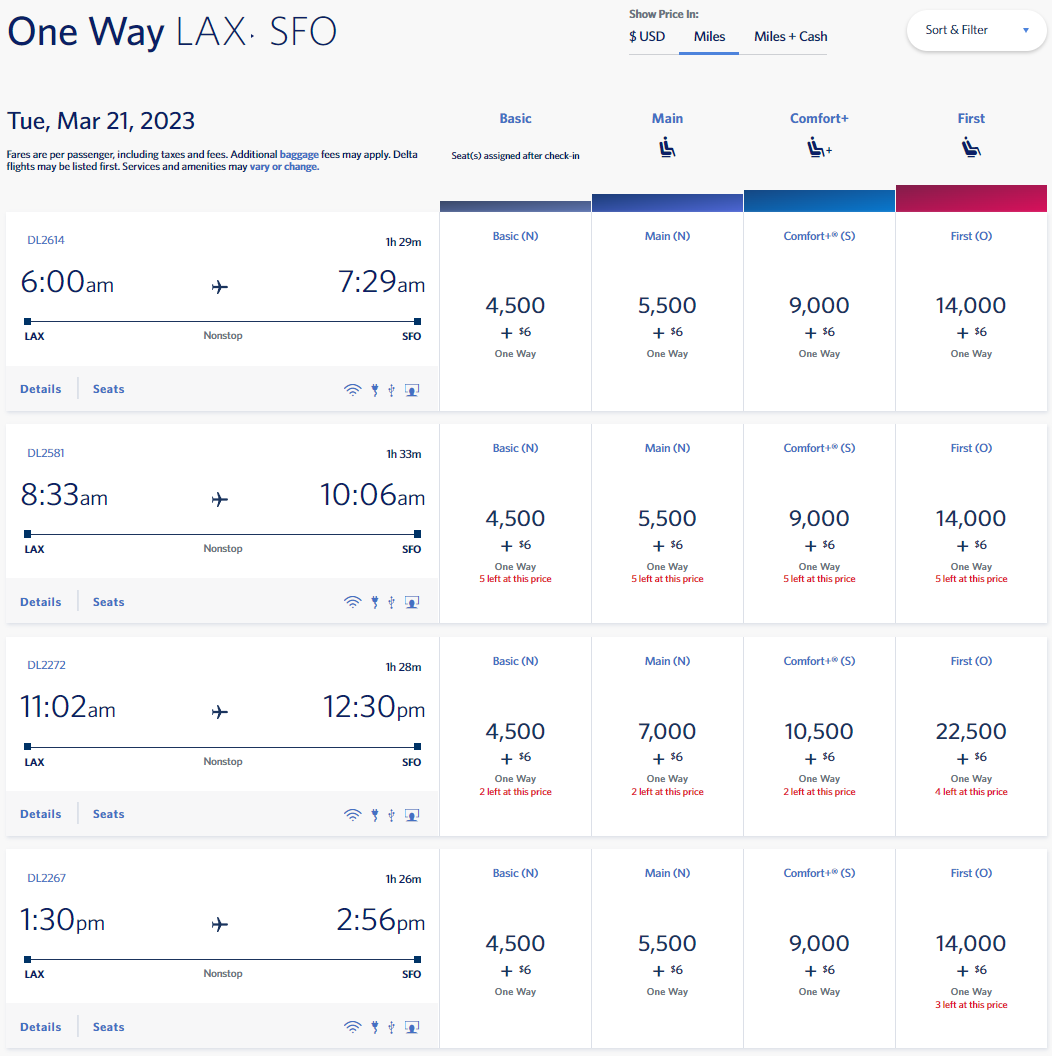Open Details for flight DL2267
Image resolution: width=1052 pixels, height=1056 pixels.
tap(40, 1027)
